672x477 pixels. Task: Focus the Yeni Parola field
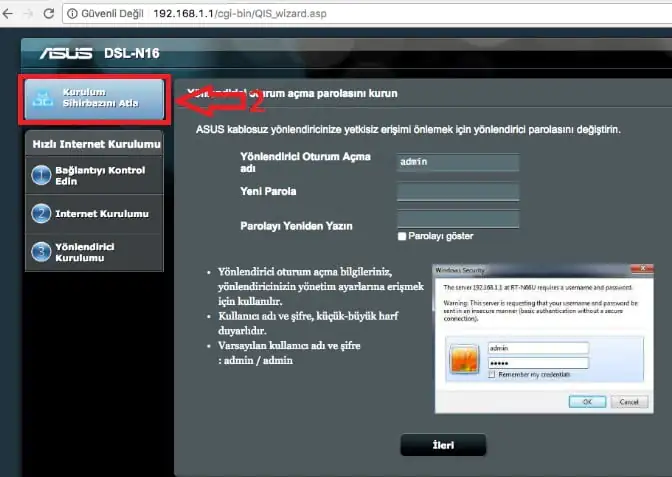pos(458,192)
